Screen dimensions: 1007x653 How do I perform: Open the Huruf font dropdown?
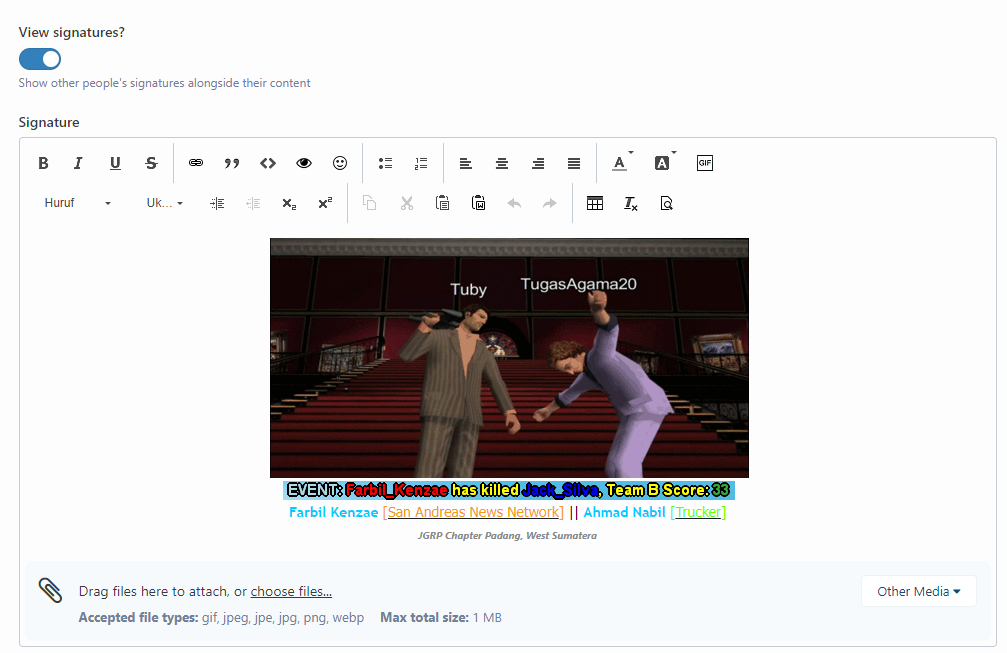tap(77, 203)
